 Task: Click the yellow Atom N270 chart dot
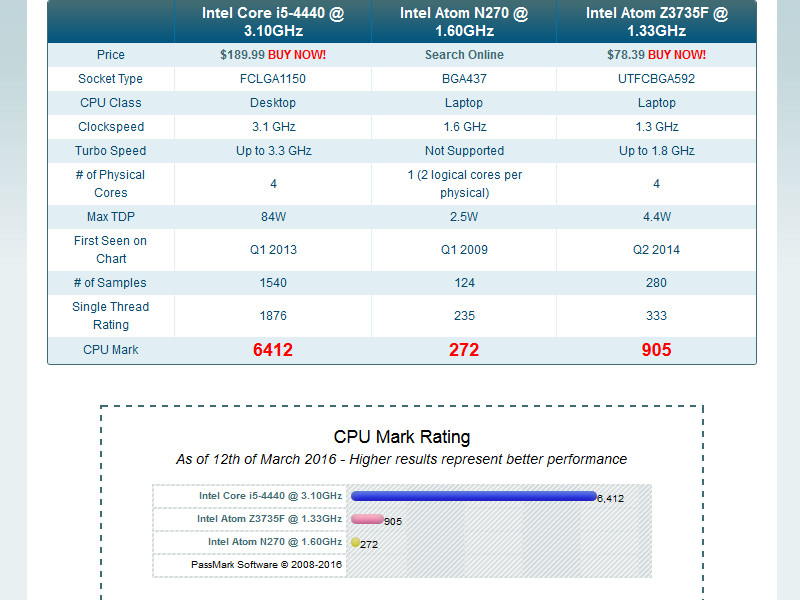tap(355, 542)
